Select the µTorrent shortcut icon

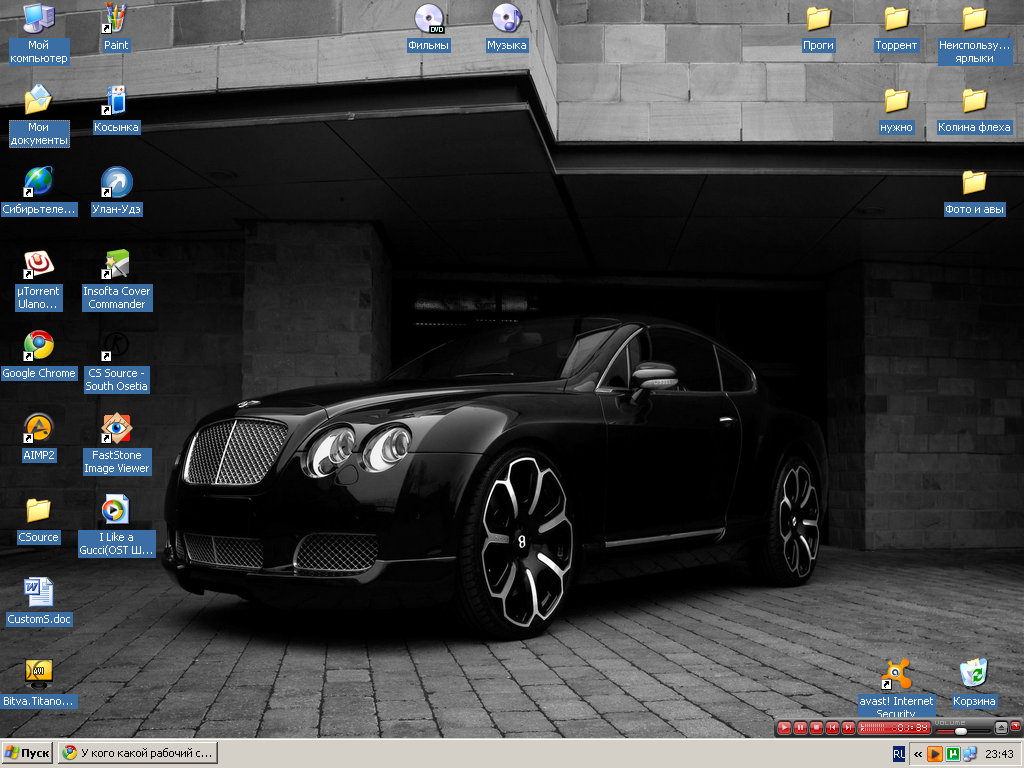(38, 264)
